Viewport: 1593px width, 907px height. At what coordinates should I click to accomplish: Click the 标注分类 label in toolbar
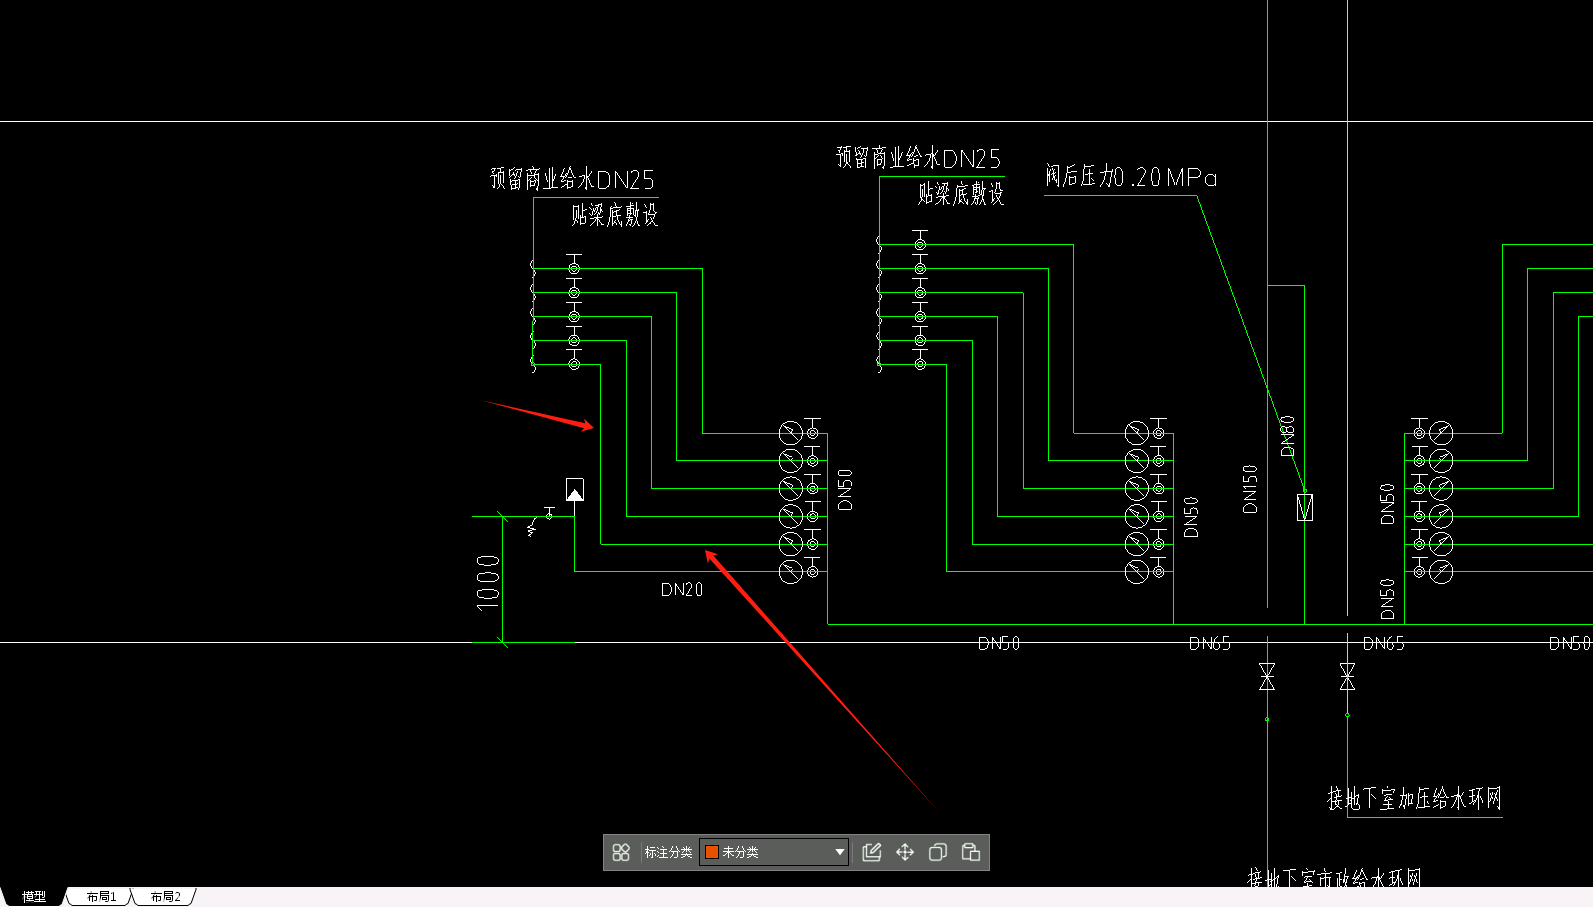coord(668,852)
